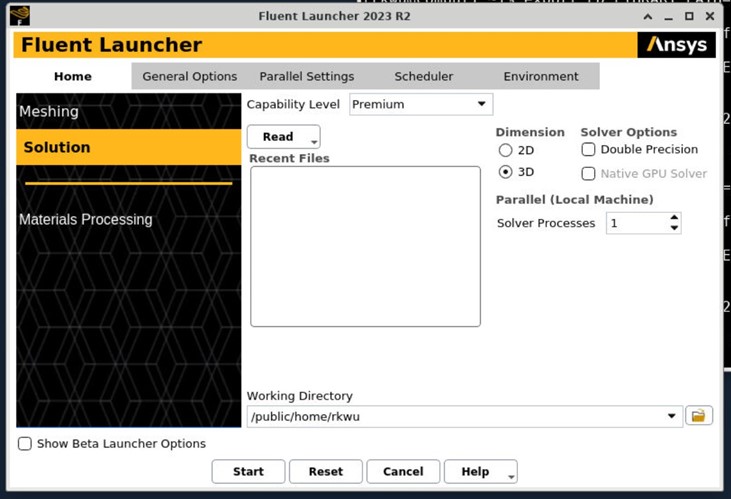Screen dimensions: 731x499
Task: Enable Double Precision solver option
Action: (x=588, y=150)
